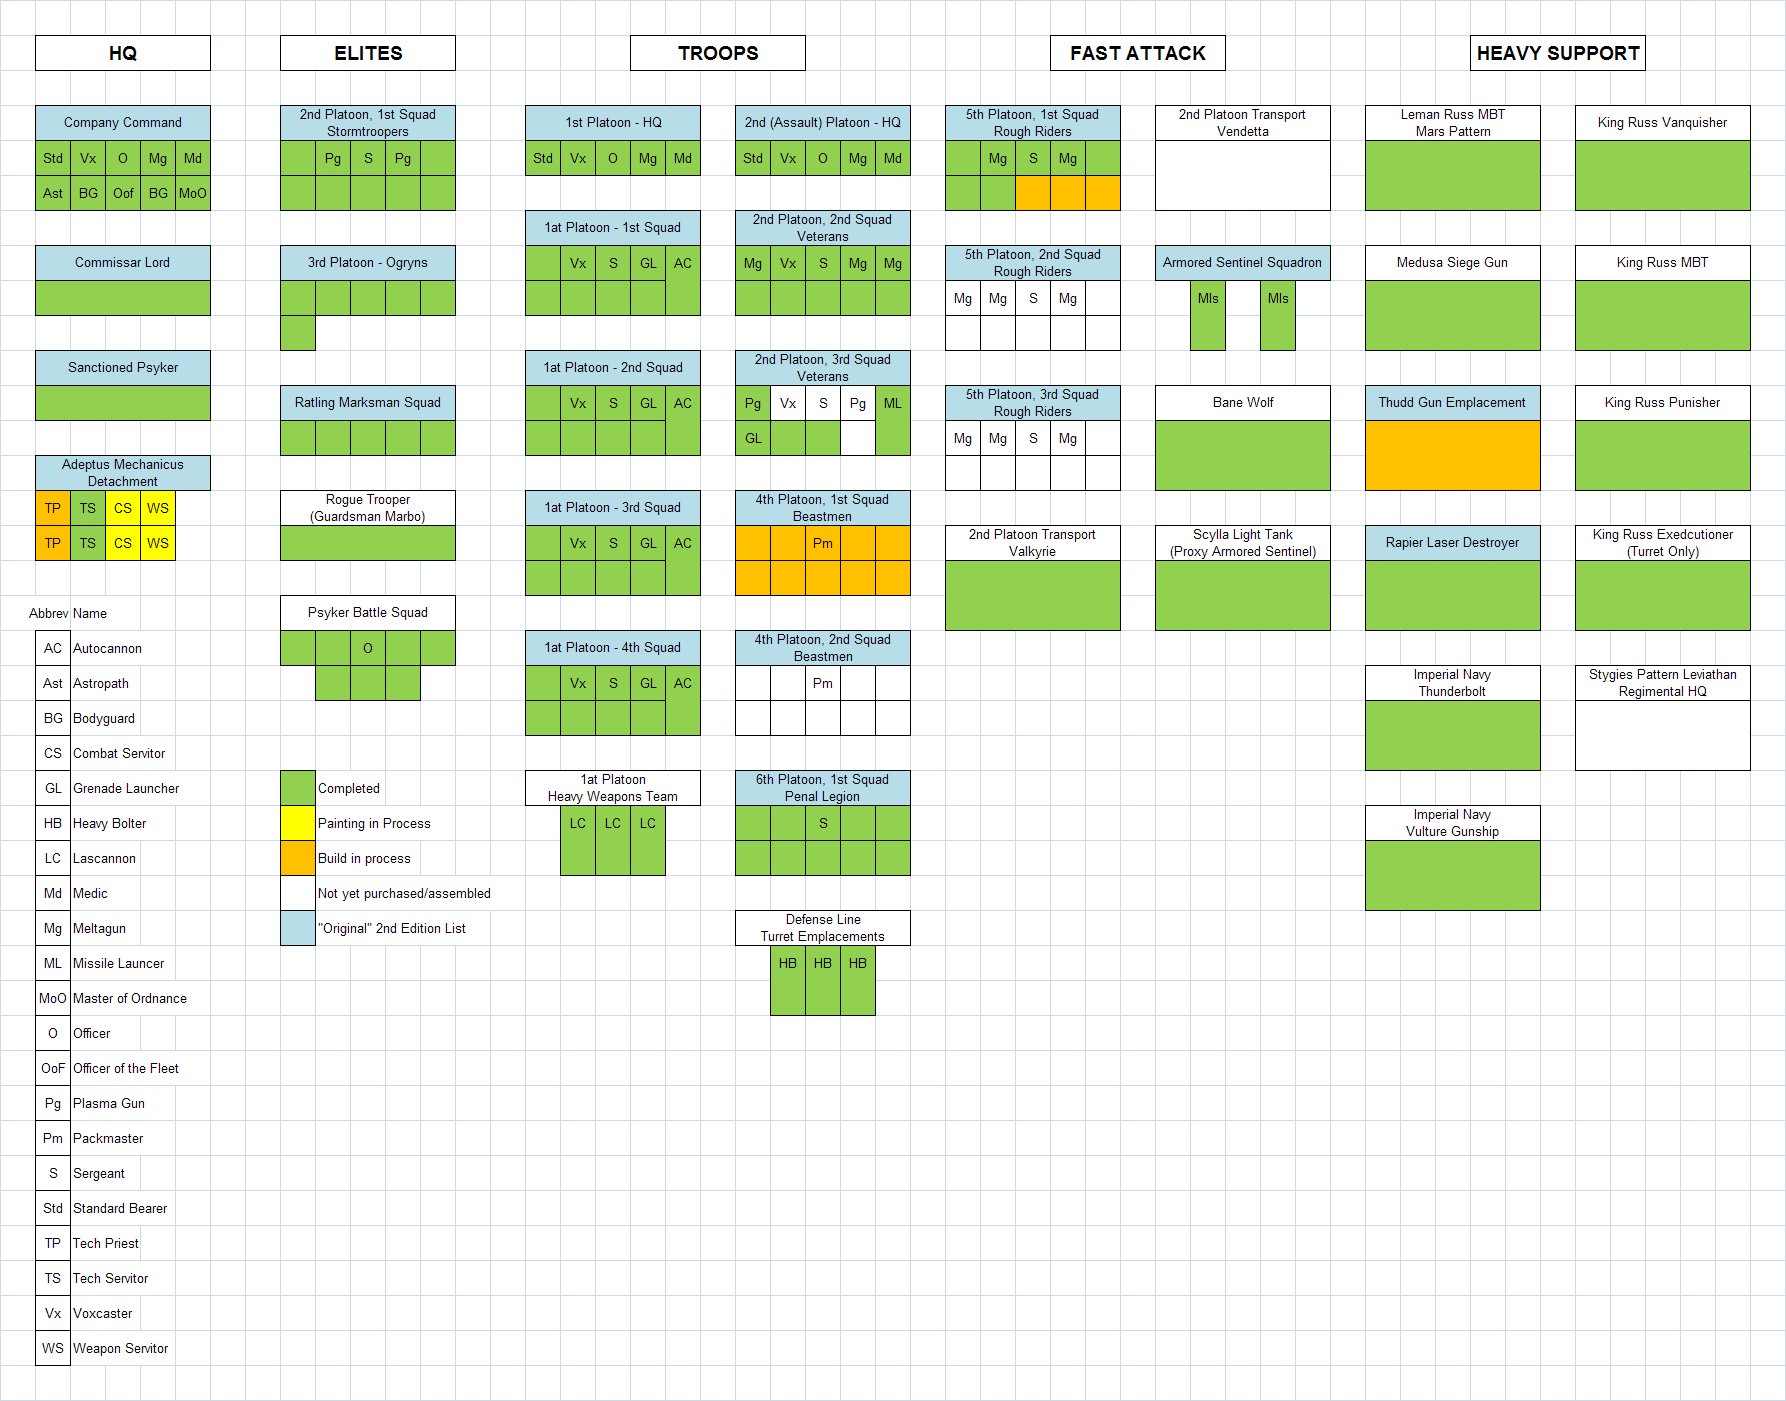Screen dimensions: 1786x1401
Task: Click the King Russ Exedcutioner (Turret Only) cell
Action: pyautogui.click(x=1663, y=543)
